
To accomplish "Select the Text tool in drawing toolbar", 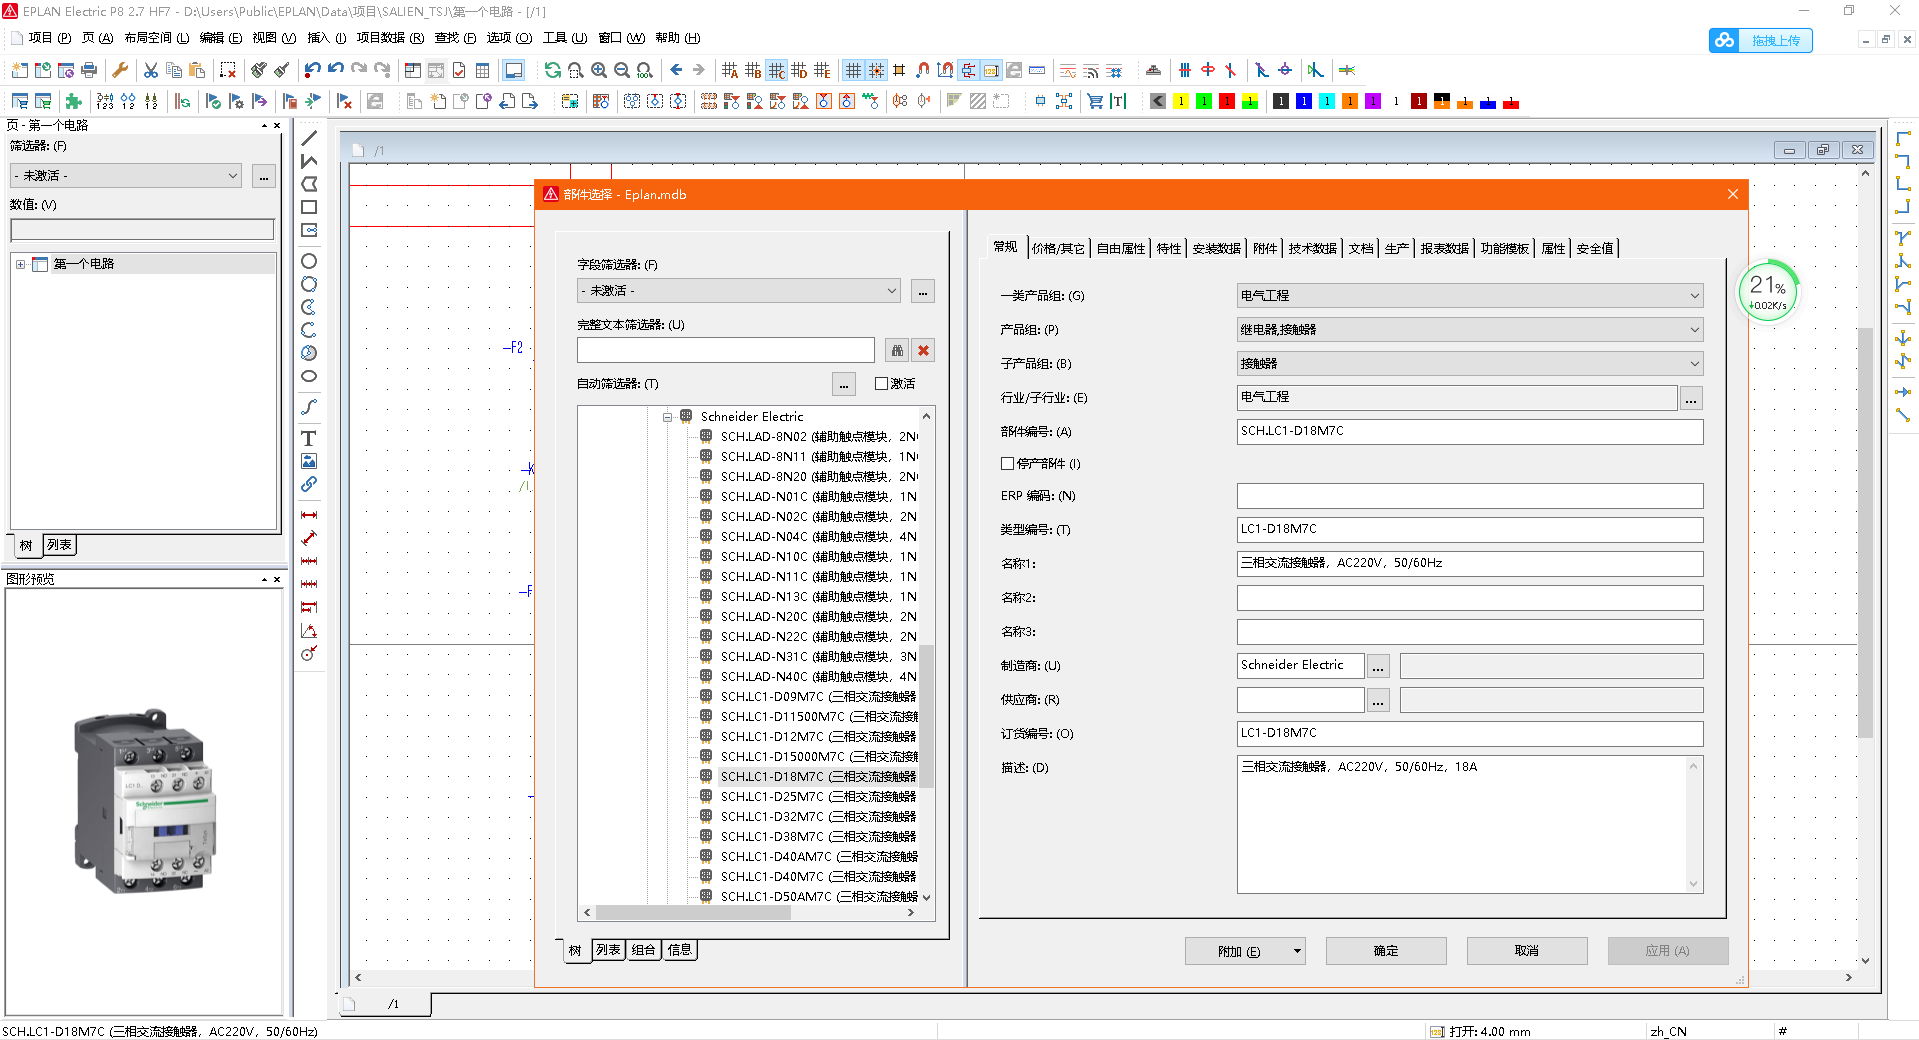I will [x=309, y=438].
